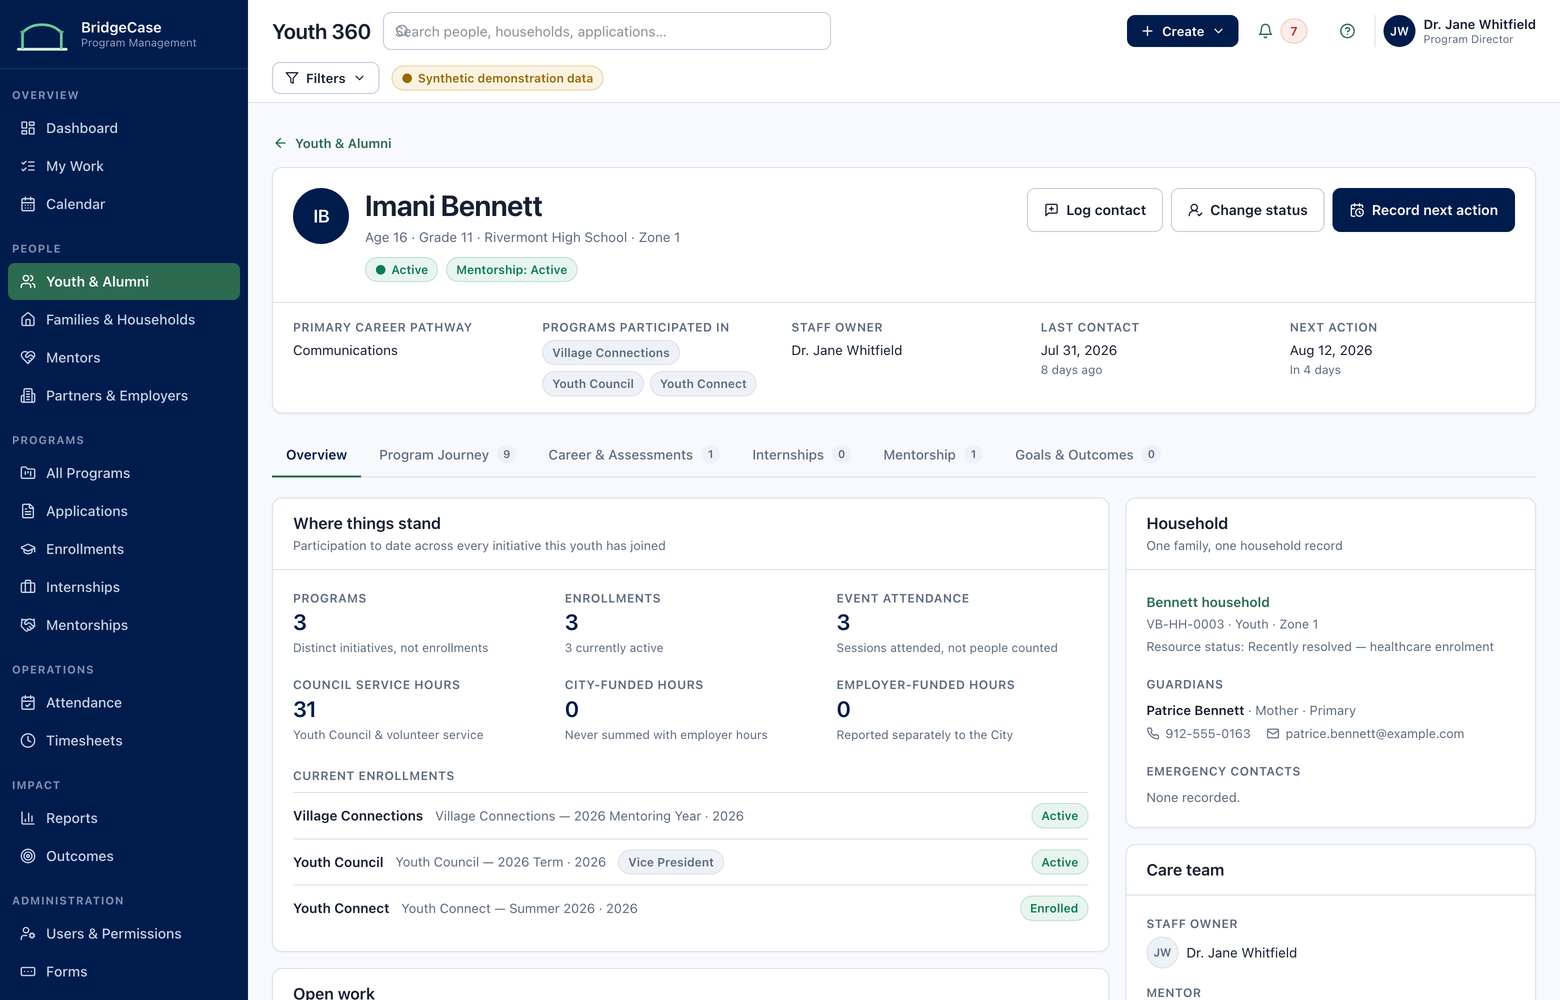This screenshot has width=1560, height=1000.
Task: Switch to the Internships tab
Action: click(801, 455)
